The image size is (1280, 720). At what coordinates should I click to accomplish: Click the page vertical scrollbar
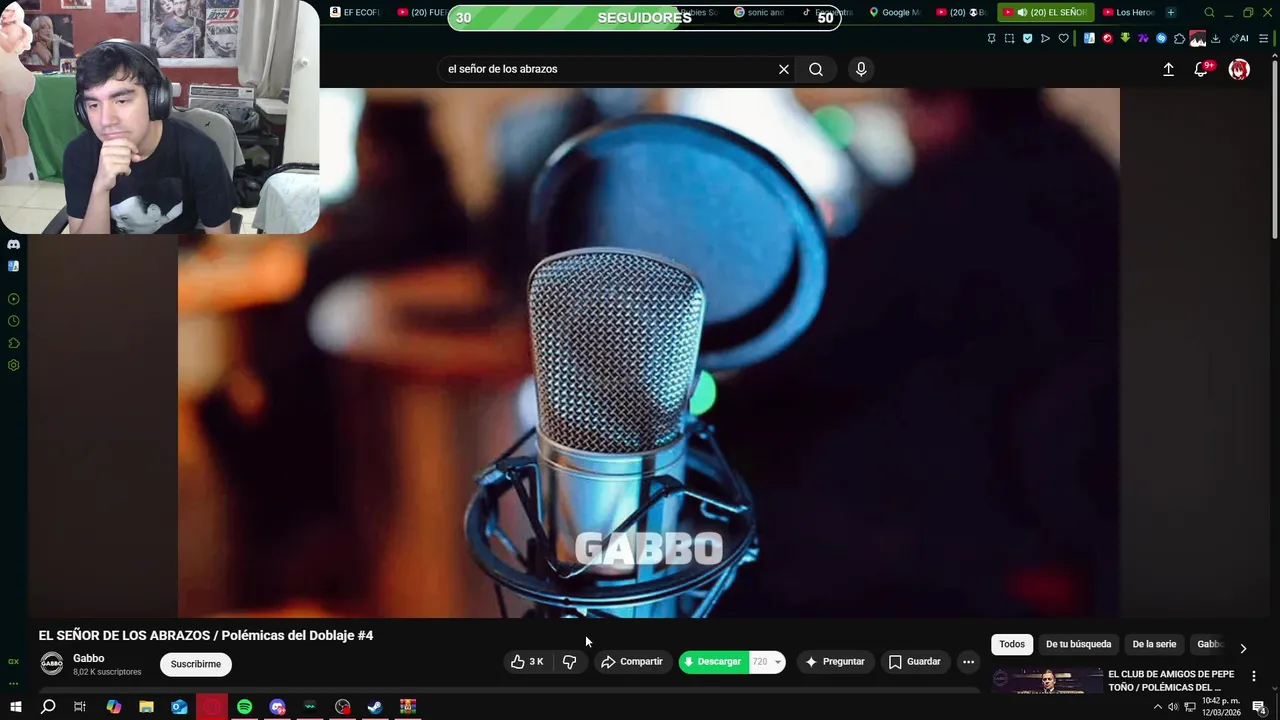click(x=1274, y=148)
